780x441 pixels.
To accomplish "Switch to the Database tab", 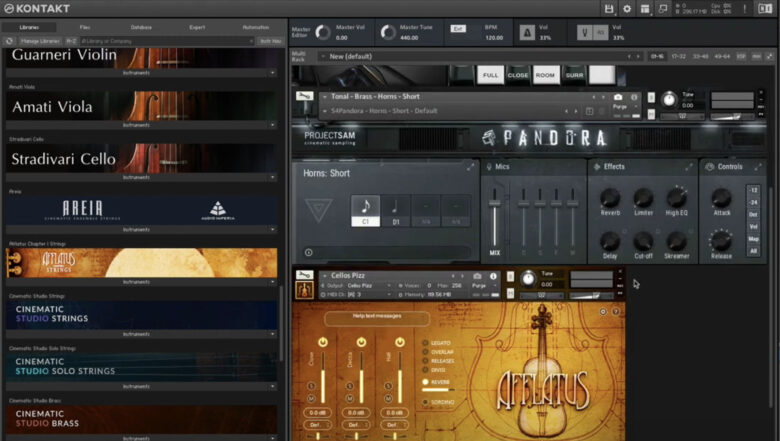I will [141, 27].
